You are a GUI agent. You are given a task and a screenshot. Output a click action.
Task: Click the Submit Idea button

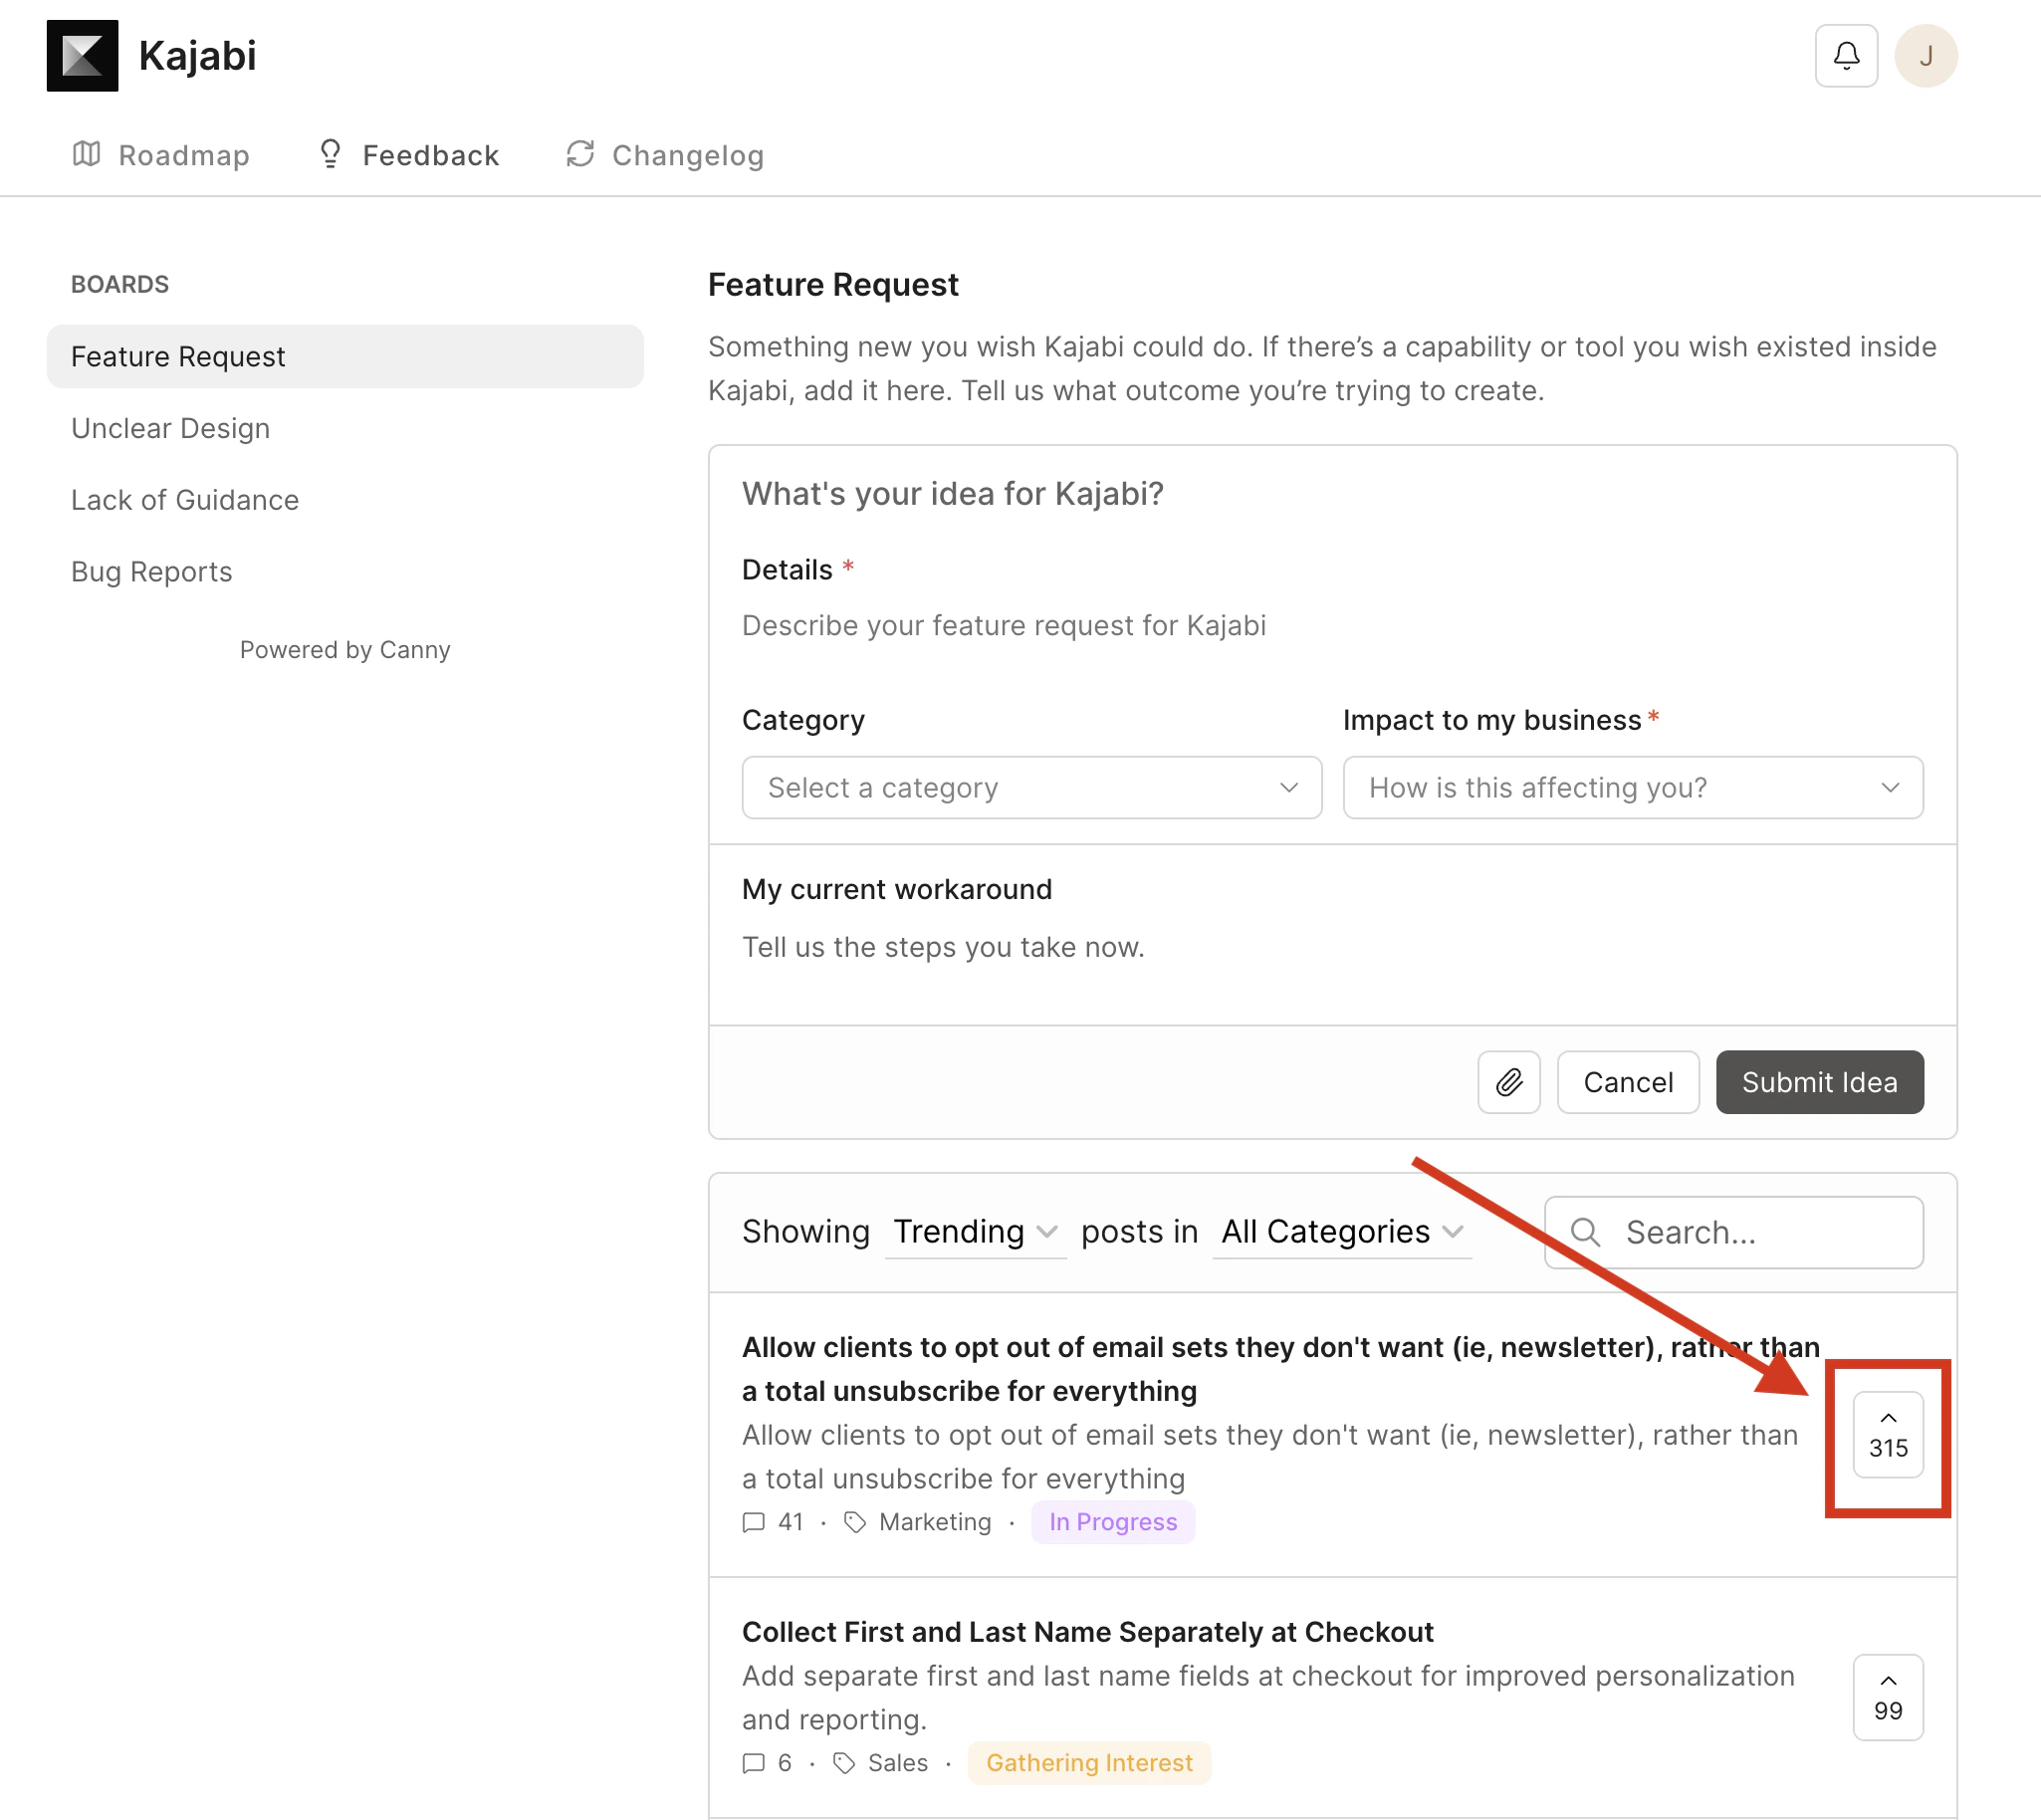pos(1819,1082)
